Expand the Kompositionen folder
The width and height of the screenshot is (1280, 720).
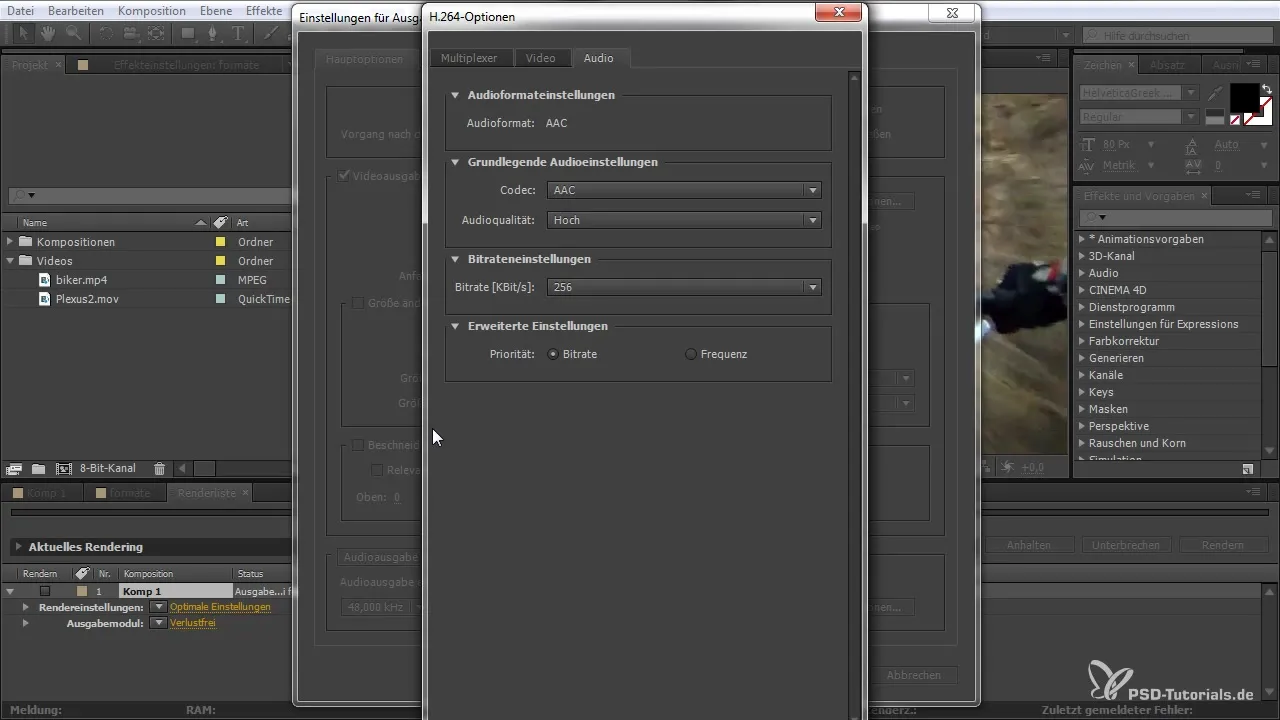pyautogui.click(x=10, y=242)
